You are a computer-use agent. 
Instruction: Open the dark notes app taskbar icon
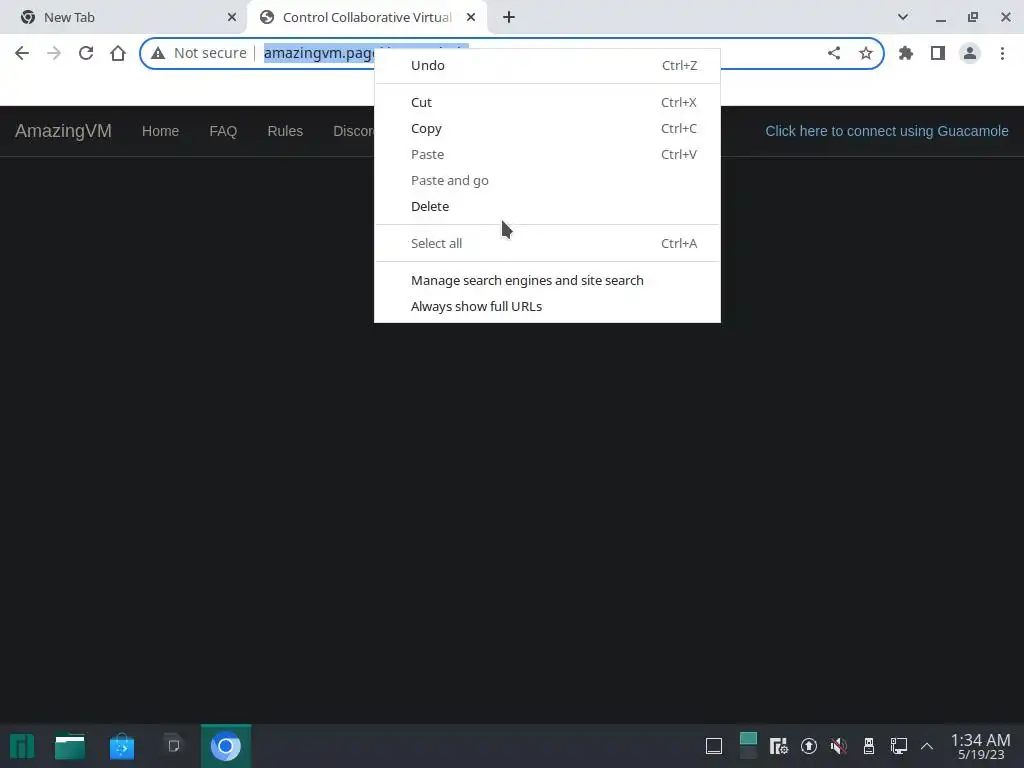(174, 746)
